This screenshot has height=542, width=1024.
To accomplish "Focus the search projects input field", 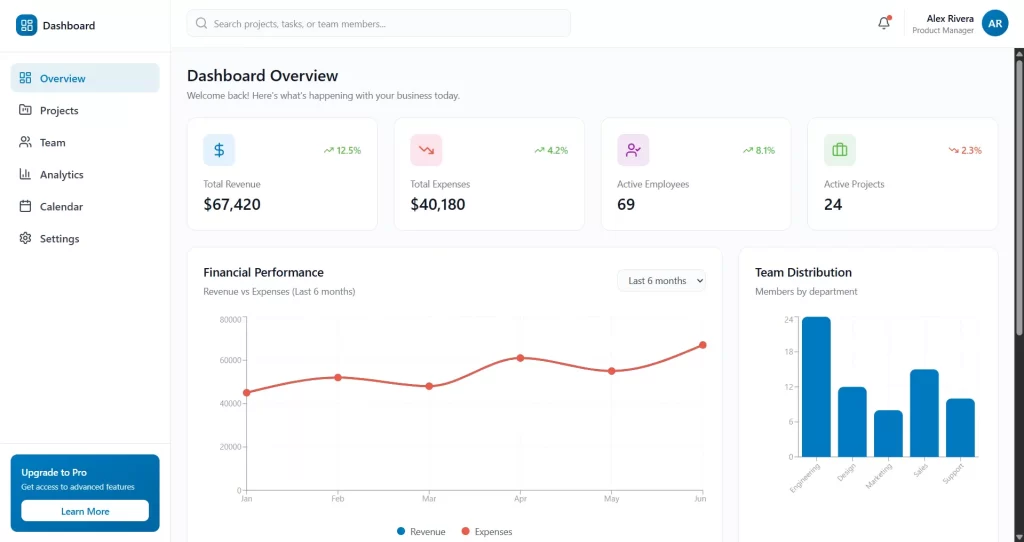I will tap(385, 23).
